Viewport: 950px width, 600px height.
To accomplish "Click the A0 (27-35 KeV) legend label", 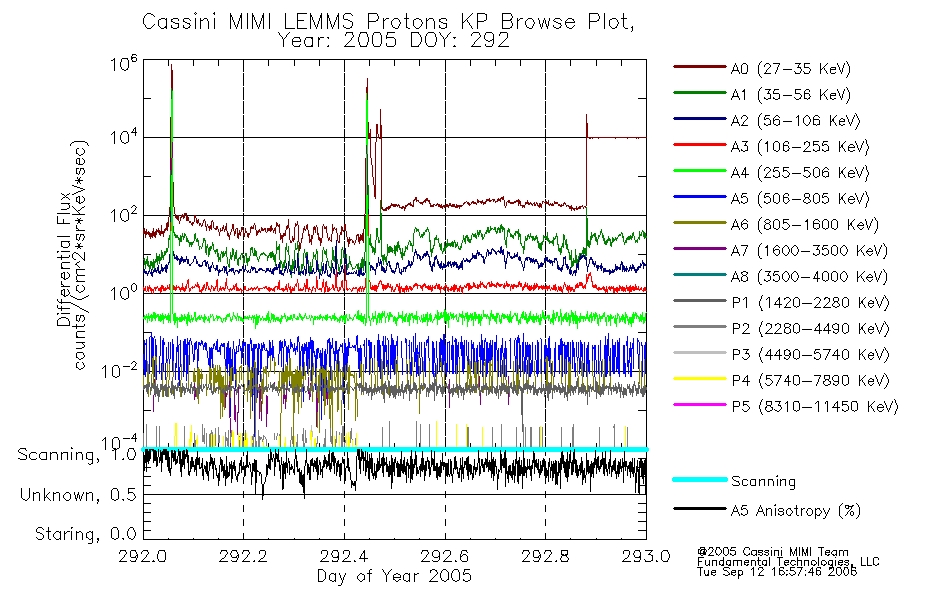I will [x=791, y=69].
